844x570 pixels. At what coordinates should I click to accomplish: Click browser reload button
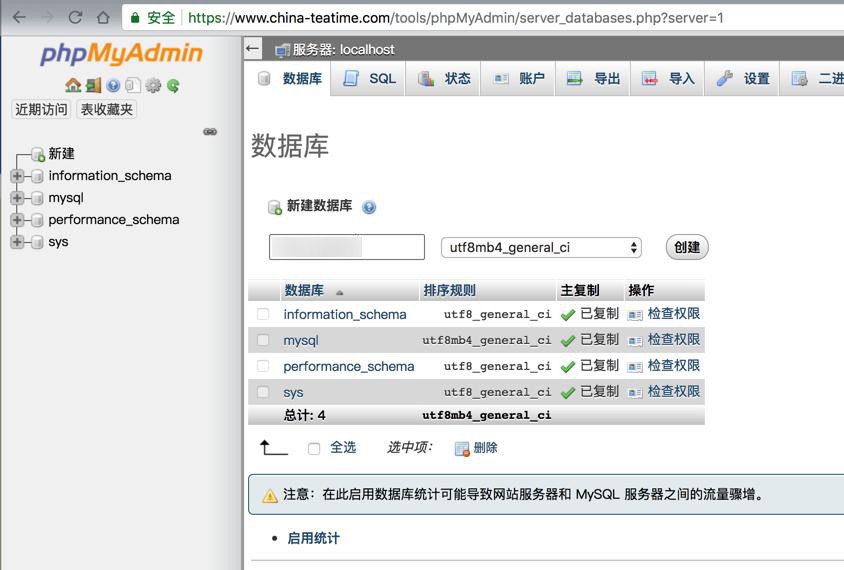click(x=75, y=18)
